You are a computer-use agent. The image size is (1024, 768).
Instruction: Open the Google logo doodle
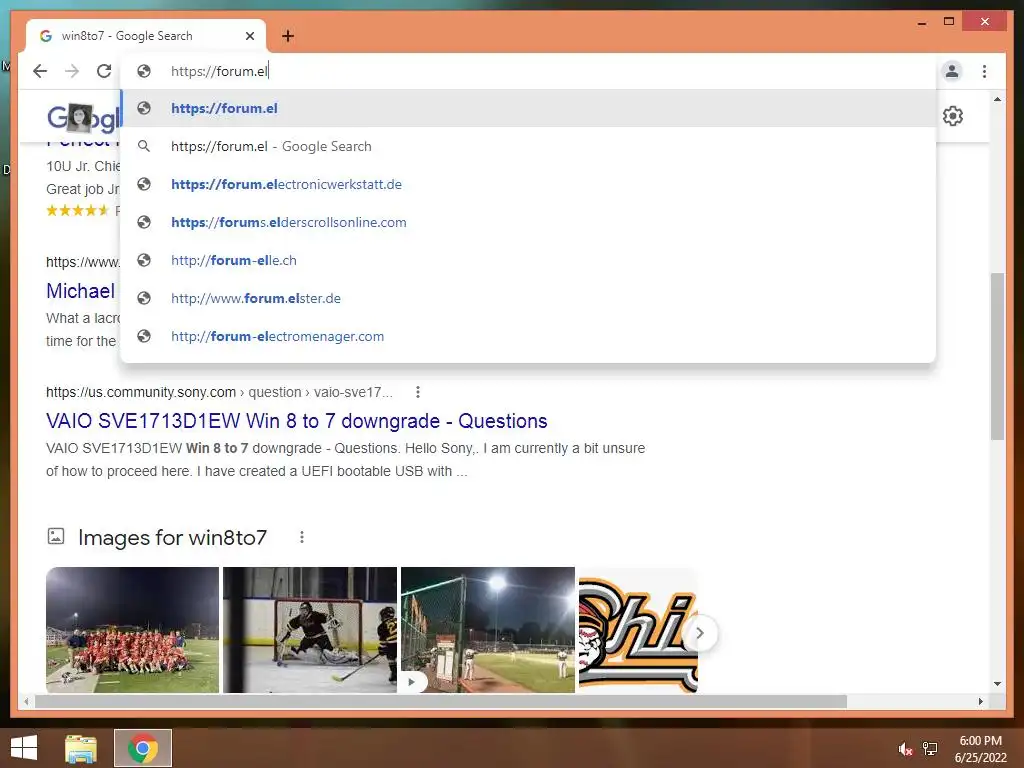83,118
